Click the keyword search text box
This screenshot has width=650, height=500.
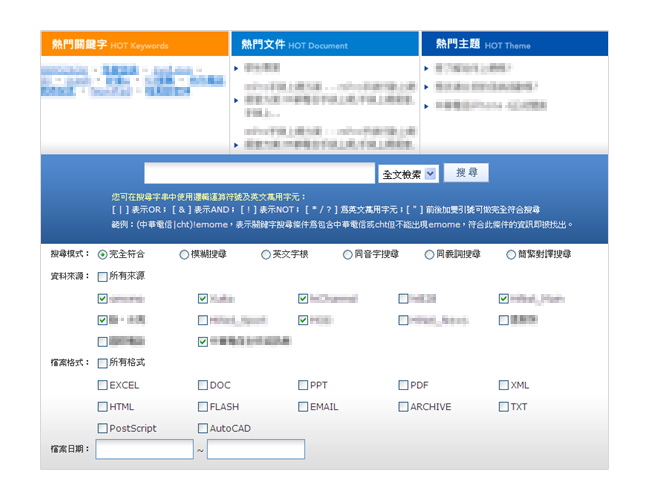coord(259,174)
